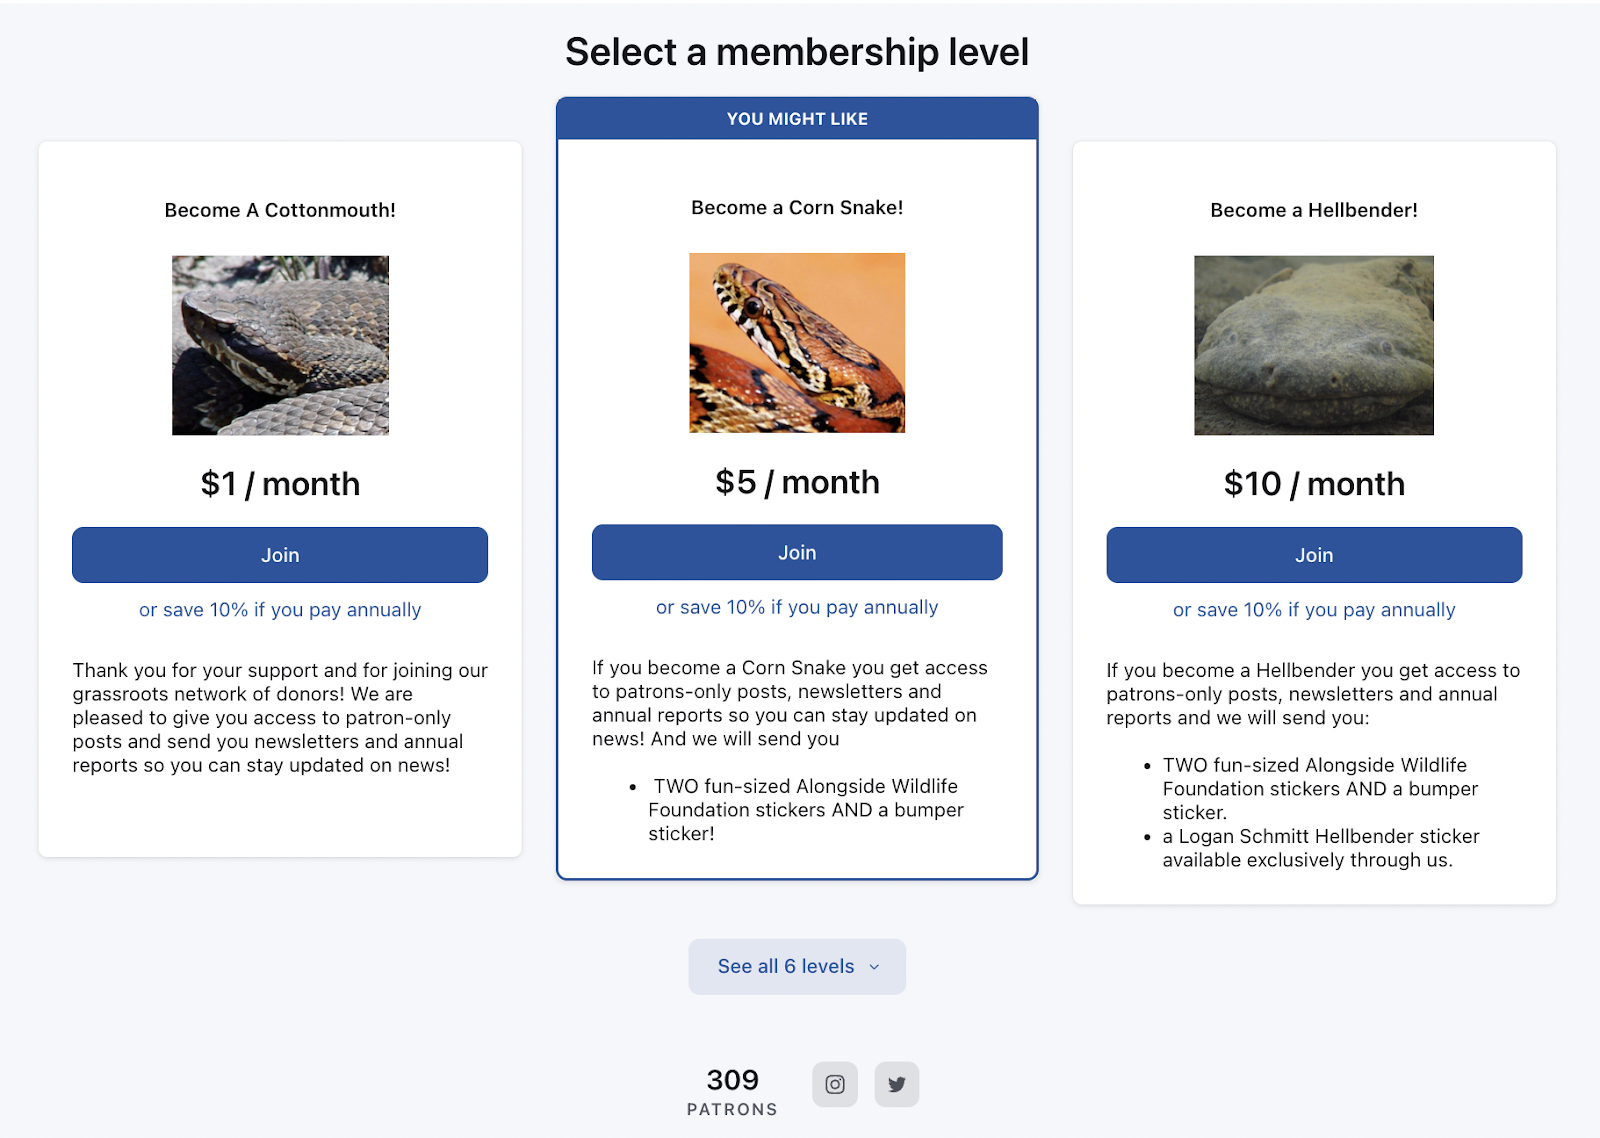Expand the See all 6 levels dropdown
This screenshot has height=1138, width=1600.
(x=797, y=966)
